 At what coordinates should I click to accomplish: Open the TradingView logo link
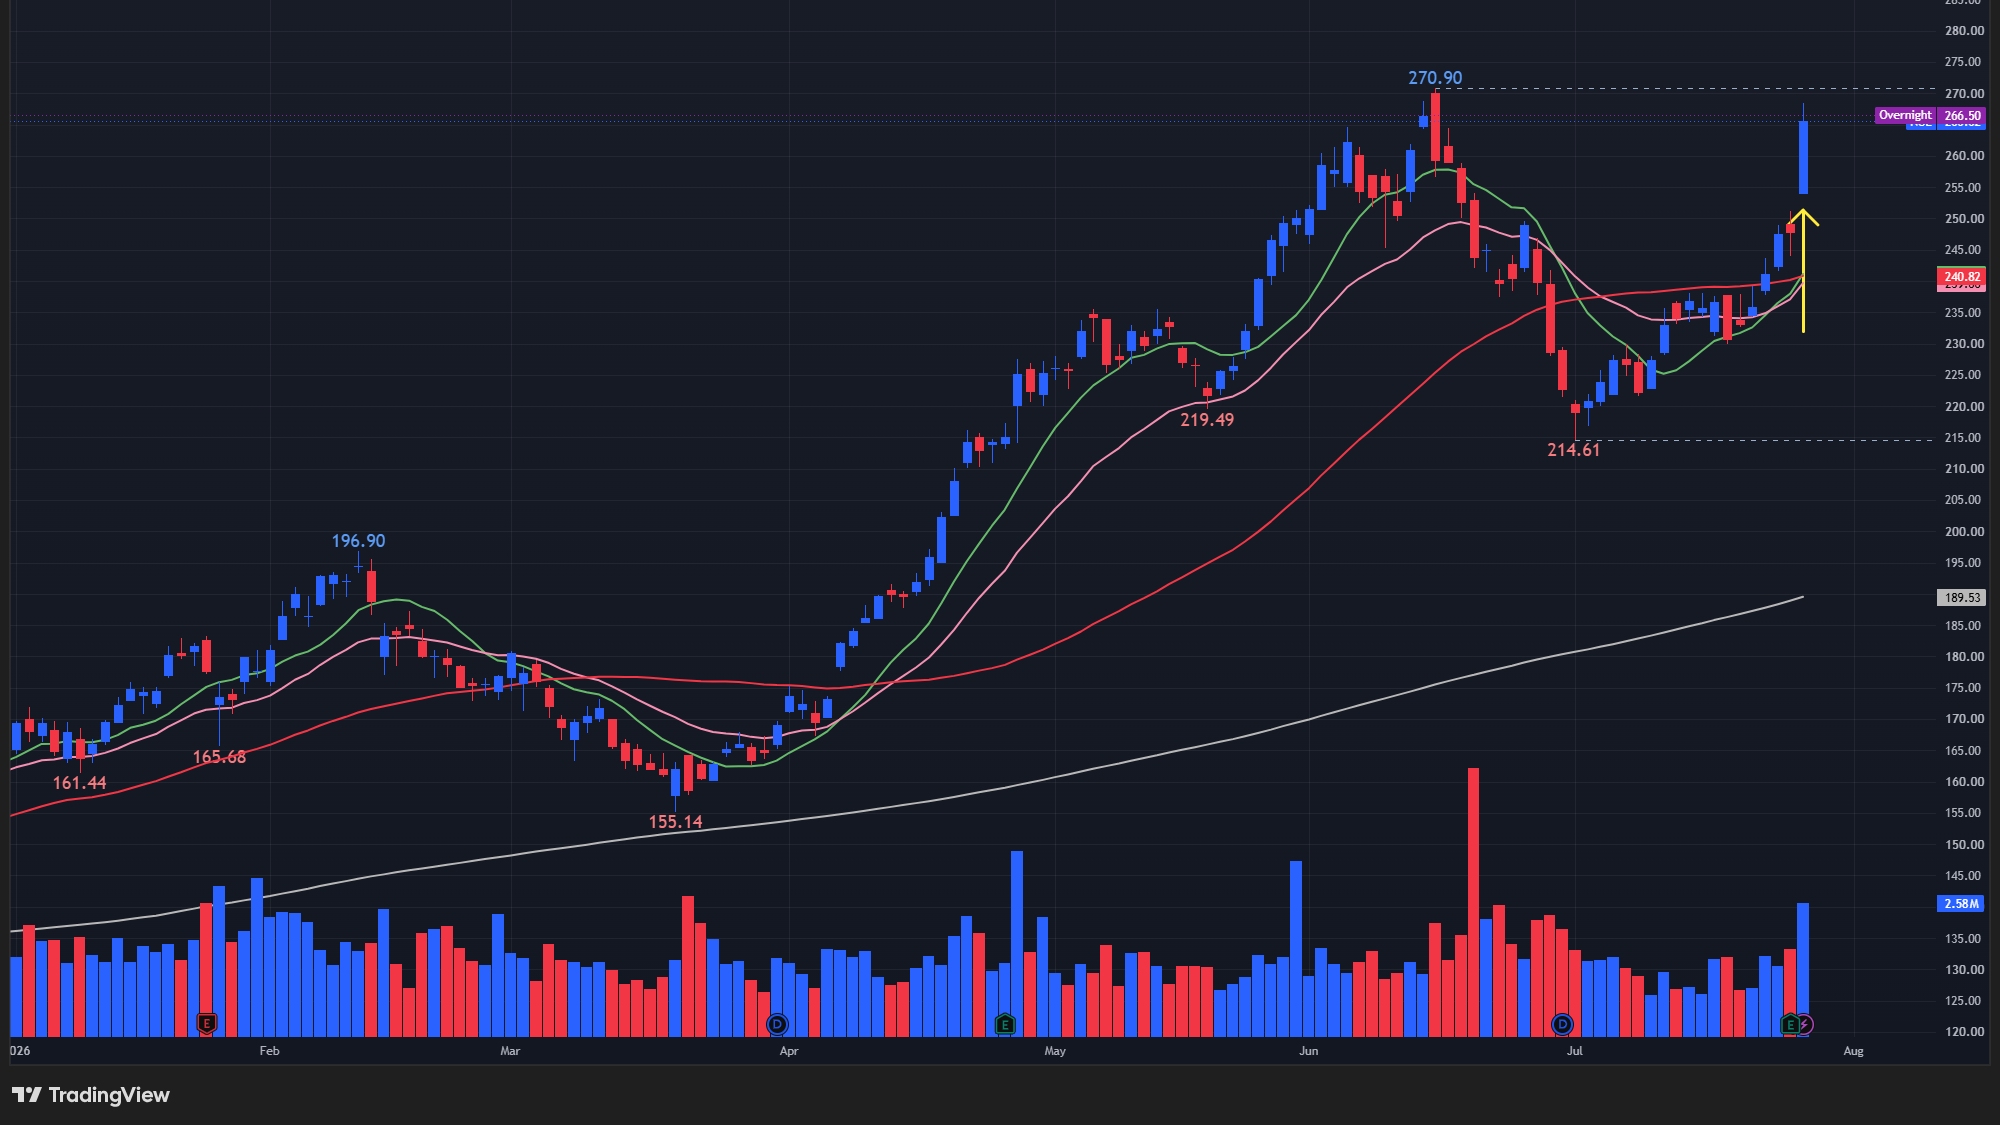(91, 1095)
